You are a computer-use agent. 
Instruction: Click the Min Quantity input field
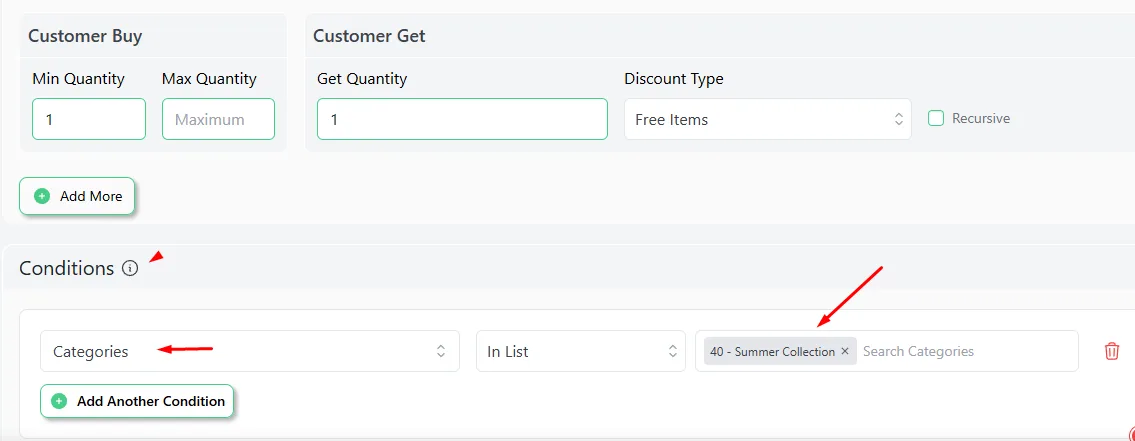click(89, 119)
